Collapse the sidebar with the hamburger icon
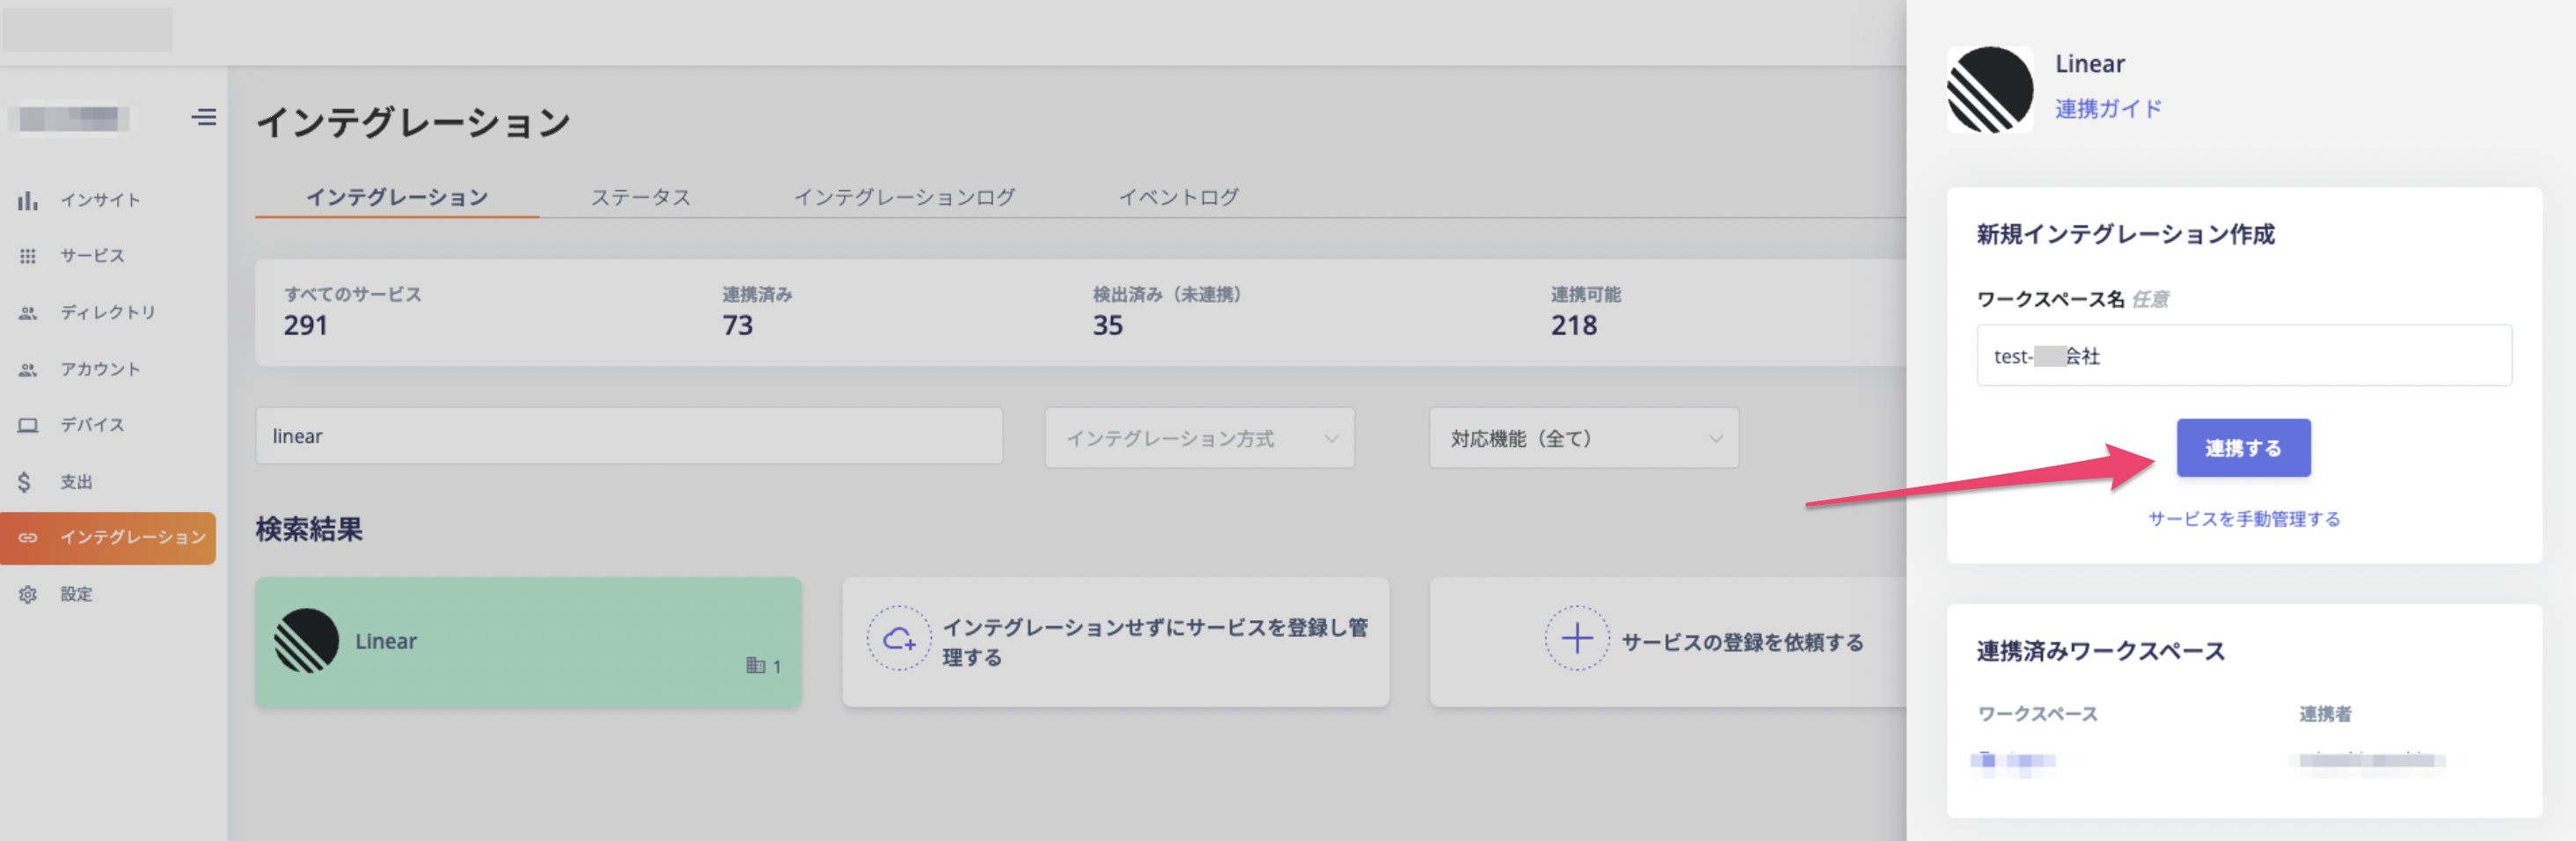 (x=204, y=117)
